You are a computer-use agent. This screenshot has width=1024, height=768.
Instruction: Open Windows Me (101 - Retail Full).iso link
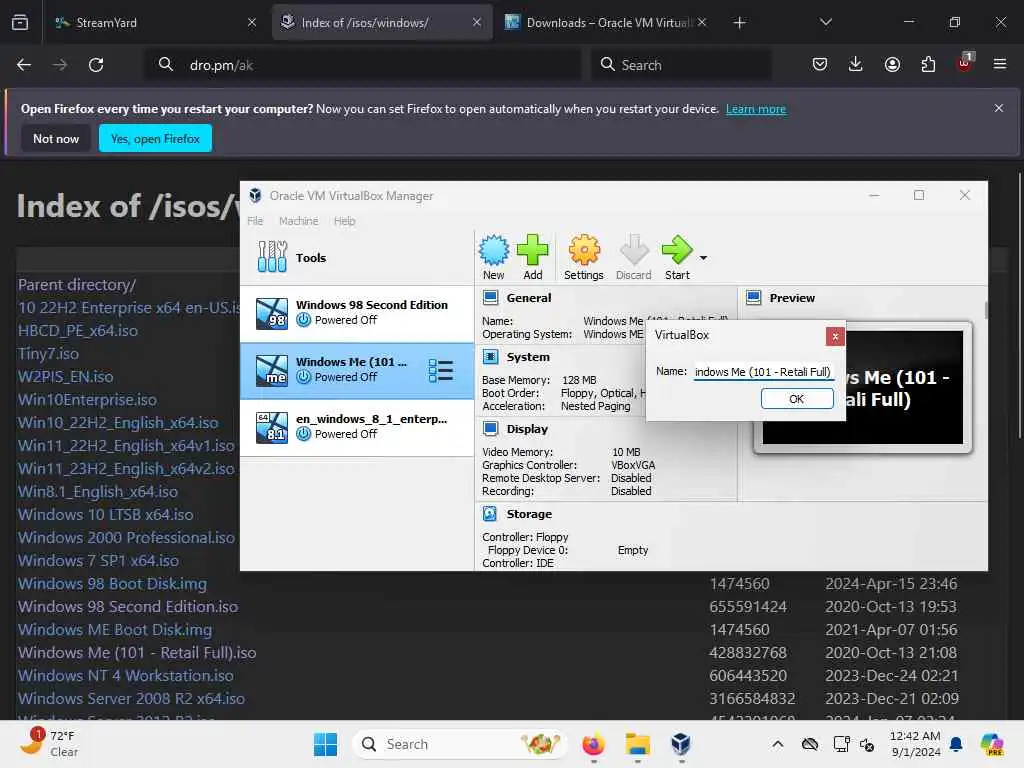pos(137,652)
